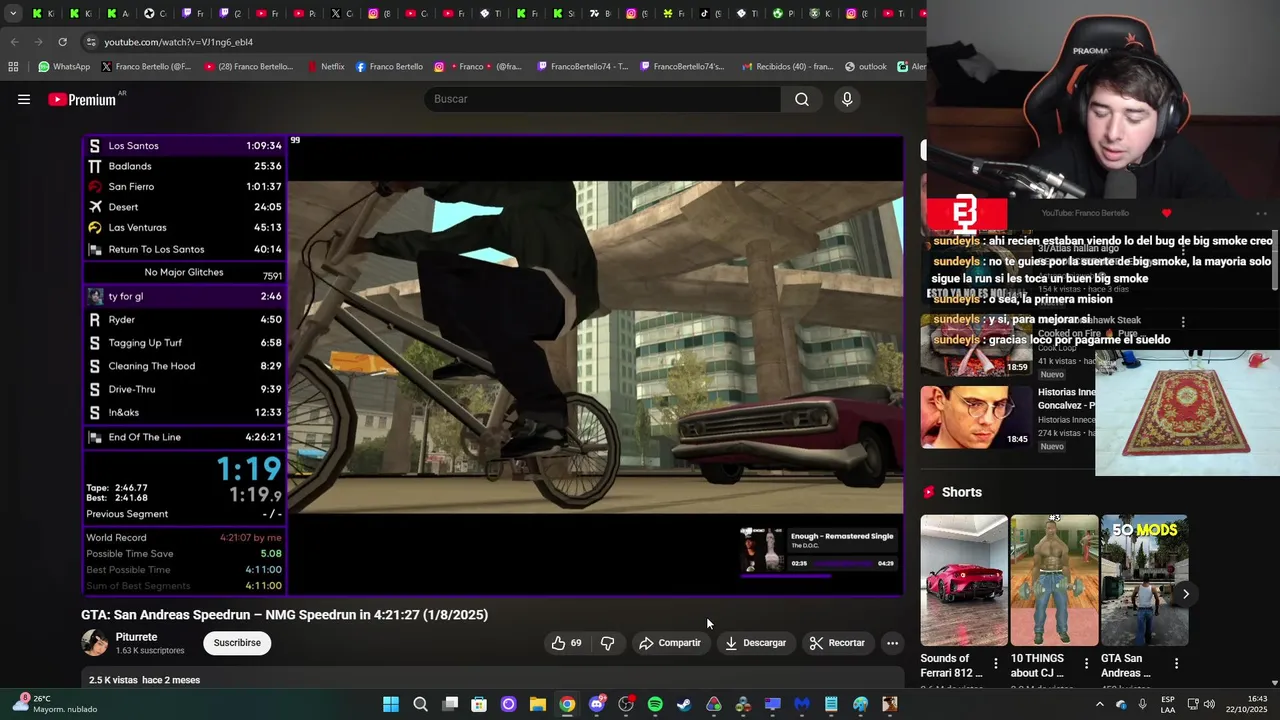Show hidden tray icons chevron
This screenshot has width=1280, height=720.
click(x=1099, y=704)
